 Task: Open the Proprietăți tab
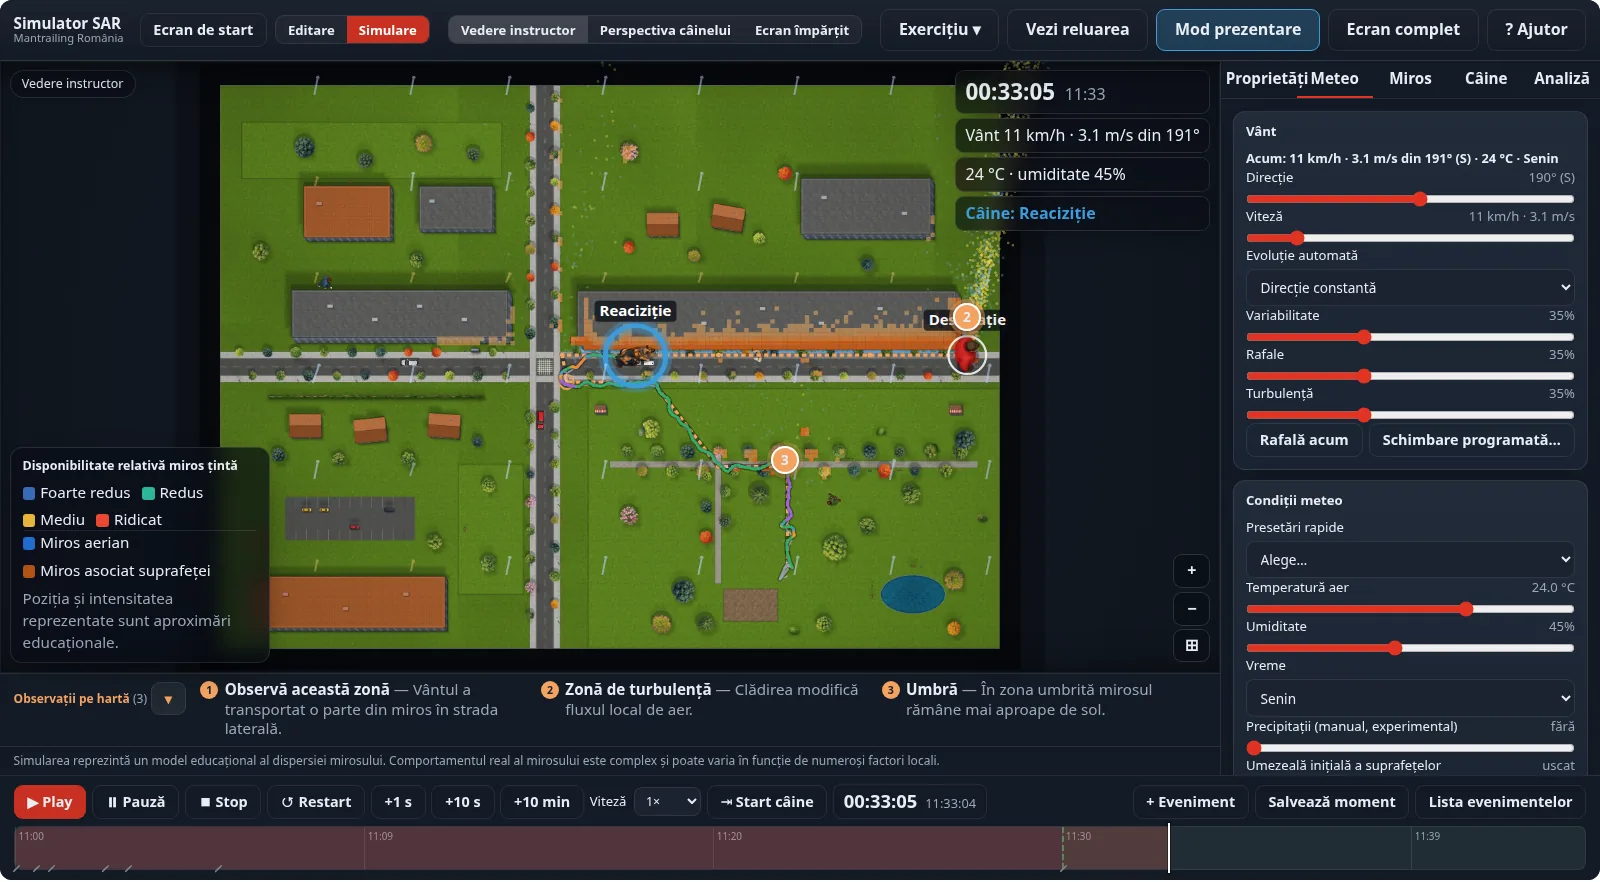pos(1267,79)
